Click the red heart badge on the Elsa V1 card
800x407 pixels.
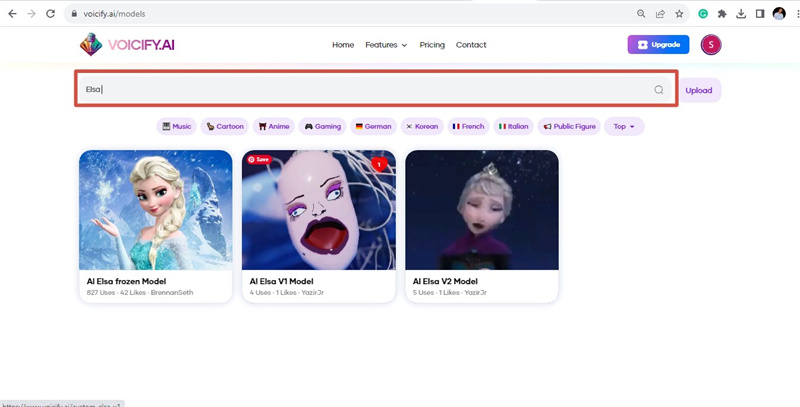click(x=379, y=164)
